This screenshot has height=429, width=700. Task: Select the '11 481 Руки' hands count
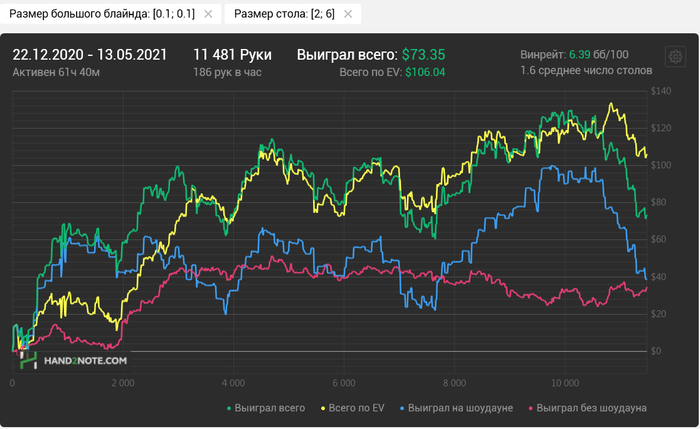tap(233, 54)
